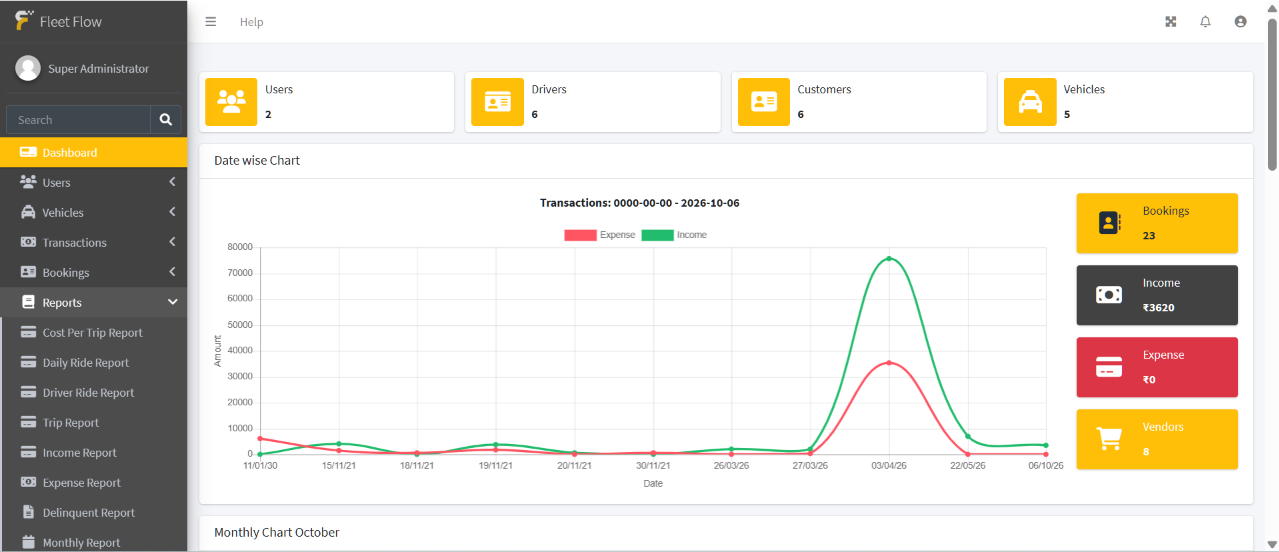Click the Users card people icon
The height and width of the screenshot is (552, 1279).
[231, 102]
